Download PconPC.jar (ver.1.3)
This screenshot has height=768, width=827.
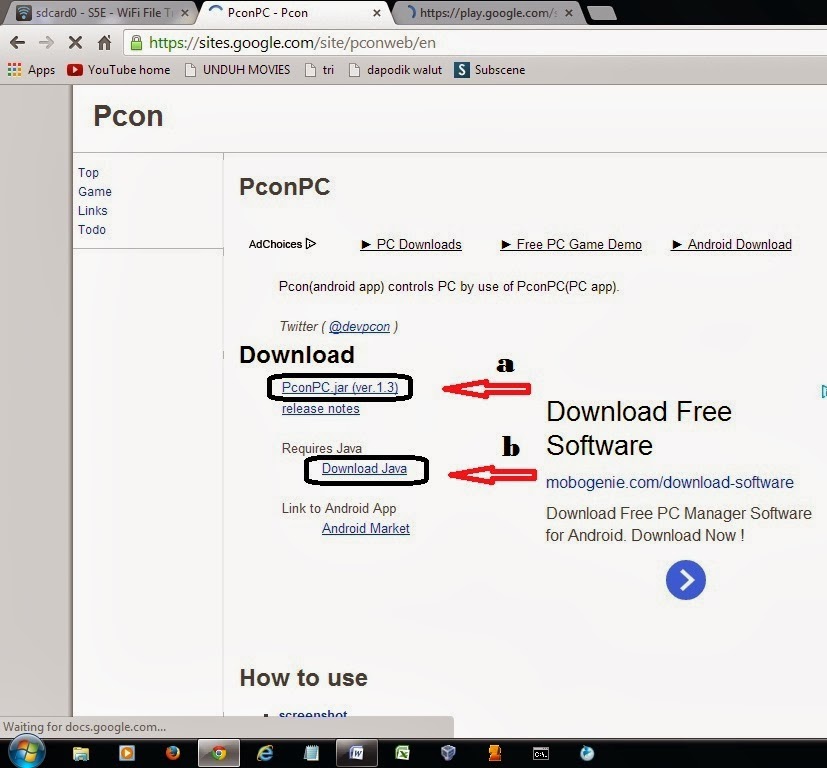click(x=340, y=387)
